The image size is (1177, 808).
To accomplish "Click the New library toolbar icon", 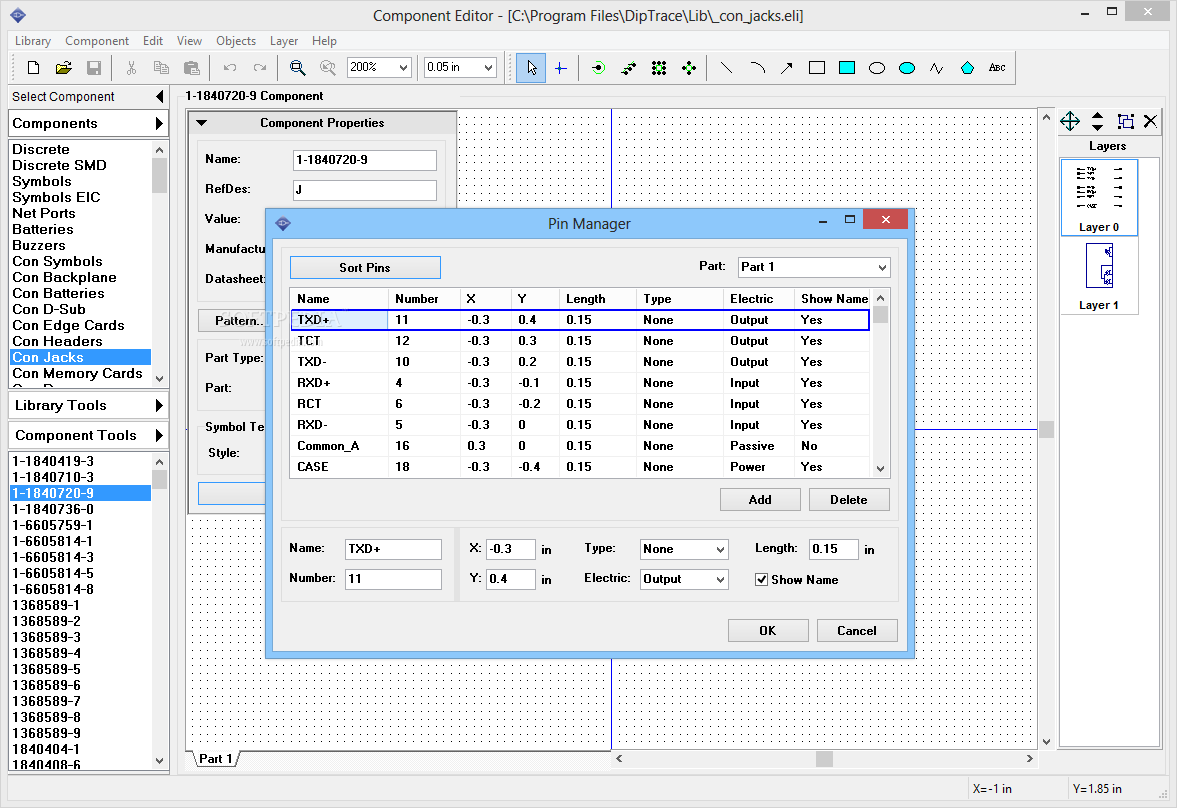I will click(x=33, y=68).
